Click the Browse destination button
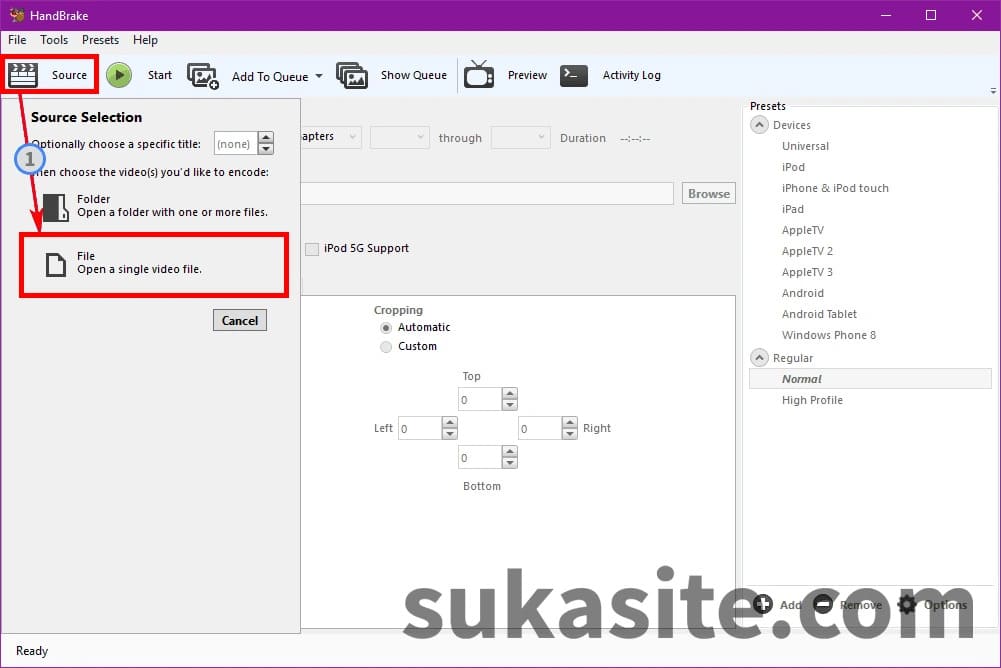 coord(709,194)
